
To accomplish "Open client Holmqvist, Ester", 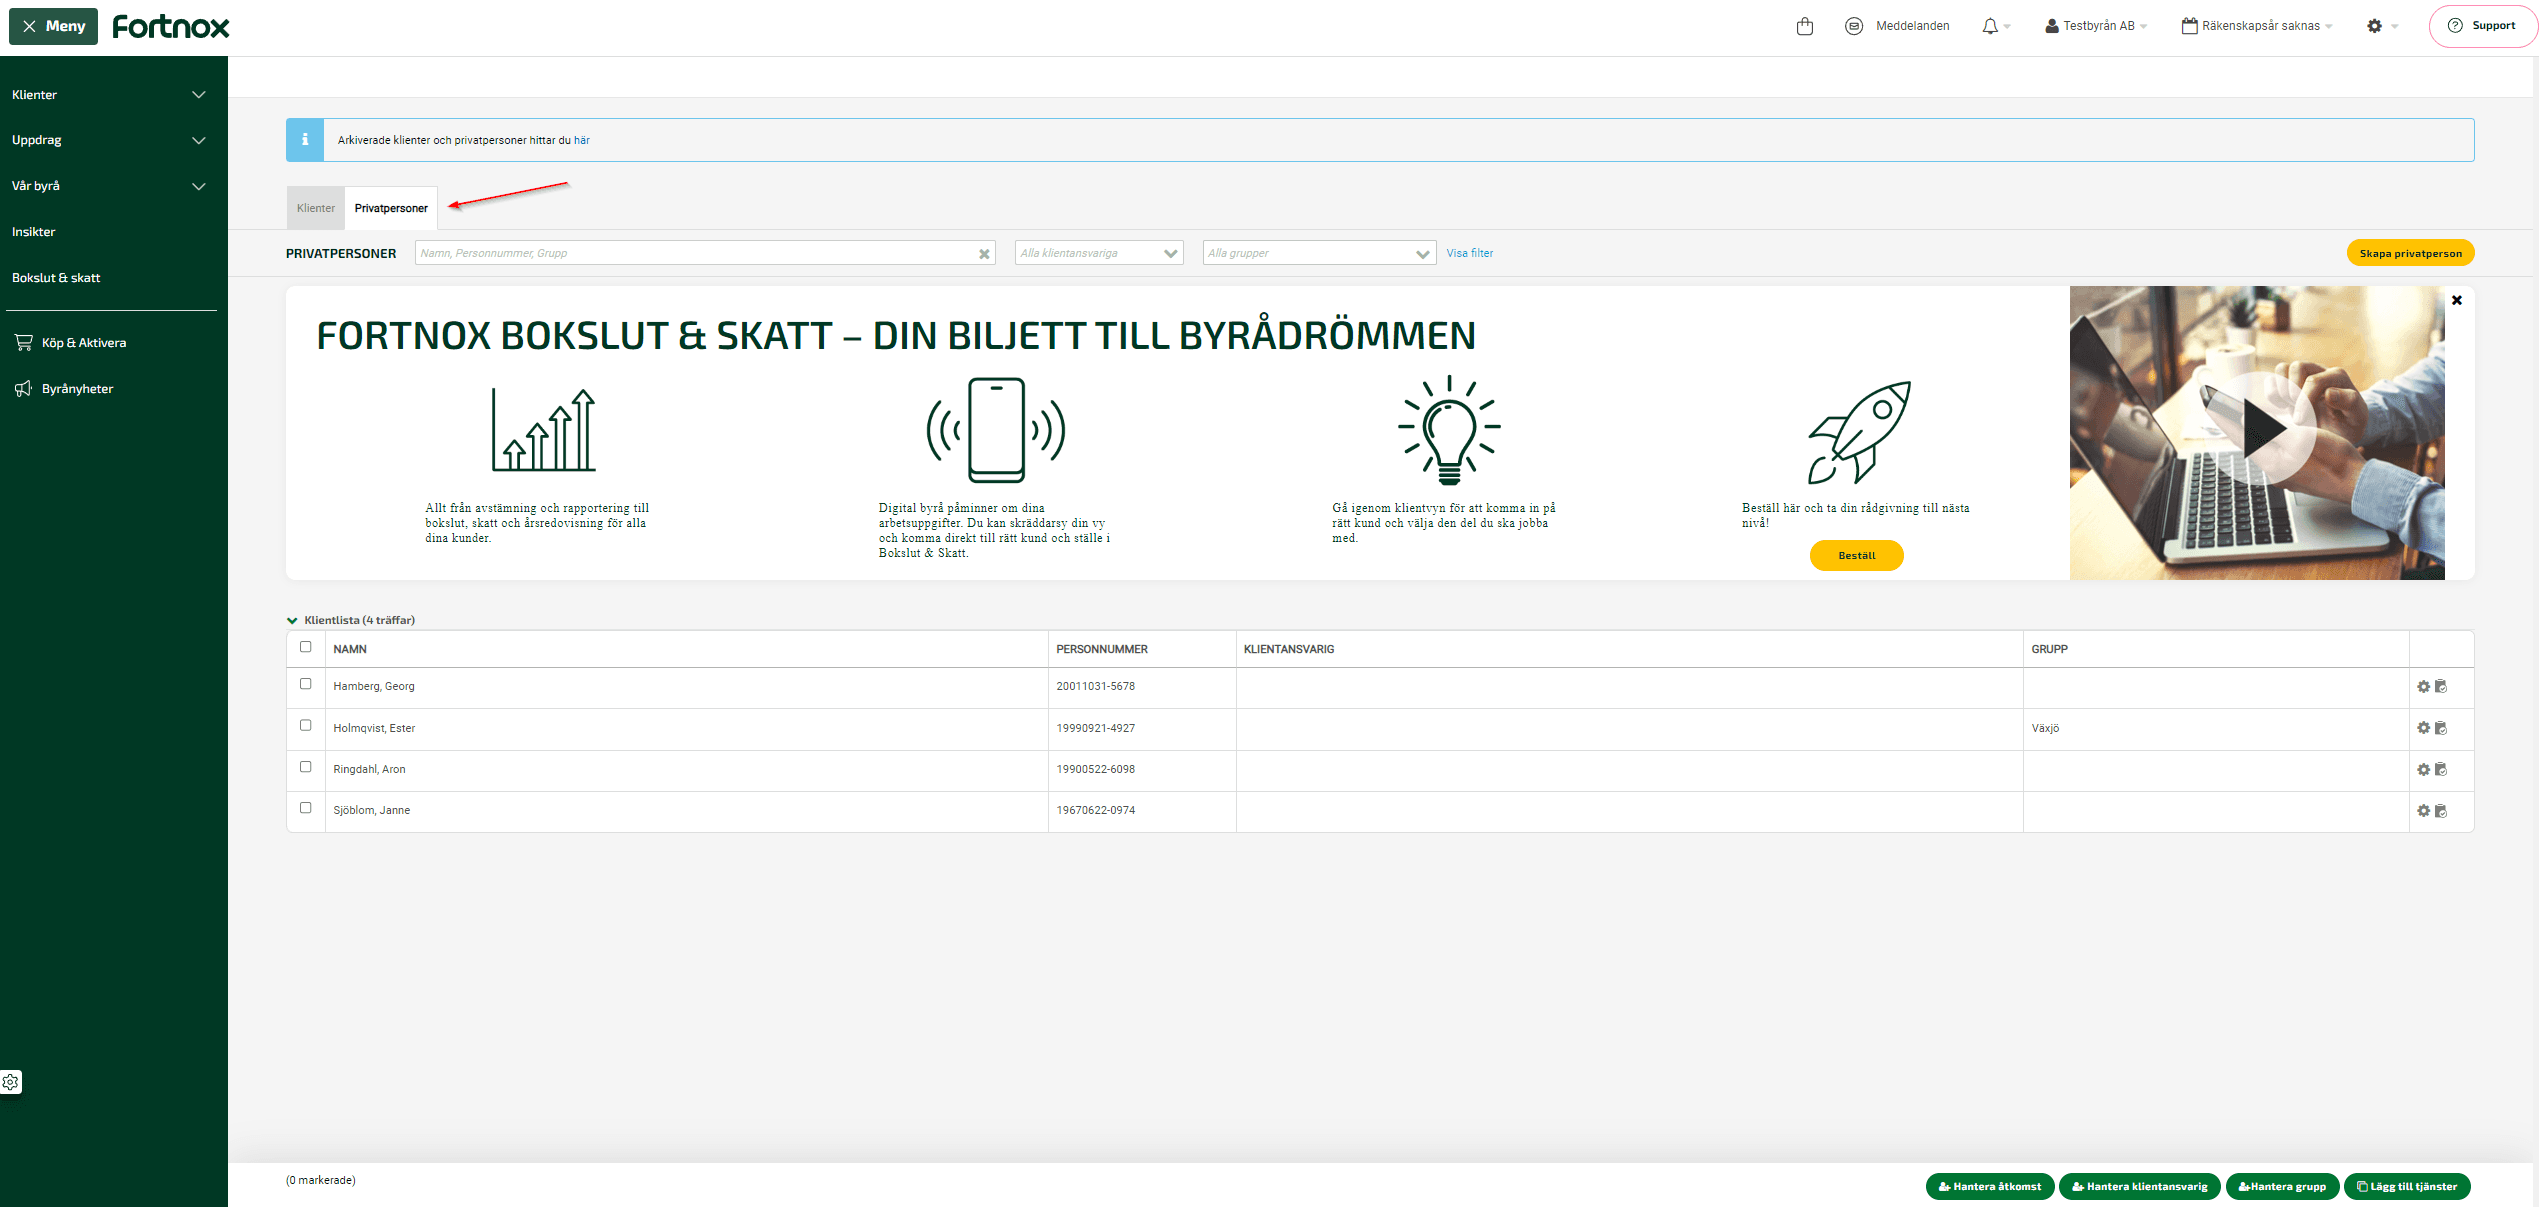I will coord(374,728).
